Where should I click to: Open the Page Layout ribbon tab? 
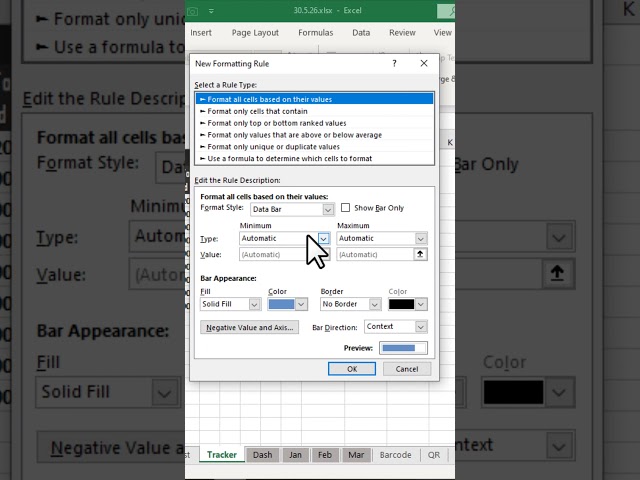tap(255, 33)
